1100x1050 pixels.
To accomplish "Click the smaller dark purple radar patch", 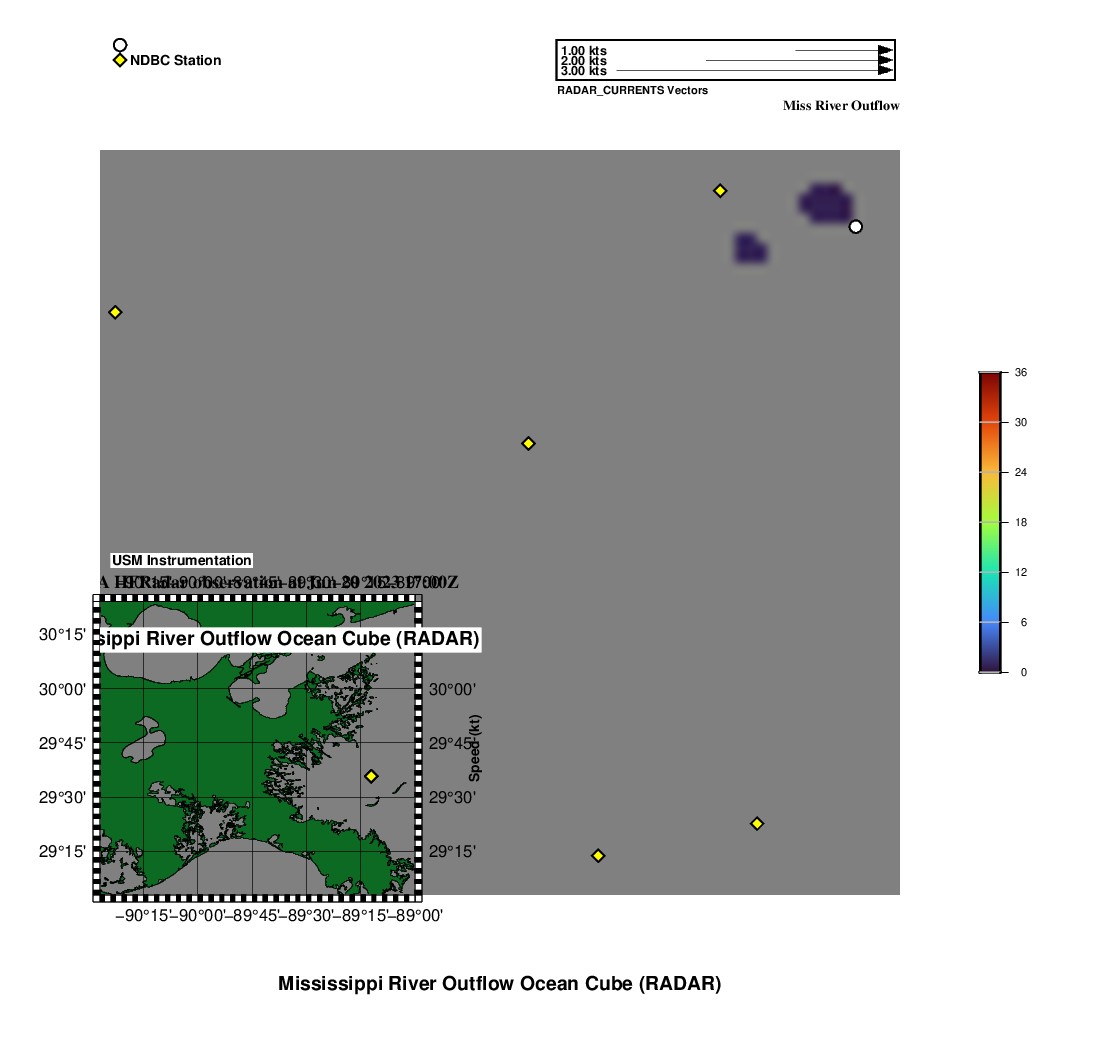I will (x=750, y=248).
